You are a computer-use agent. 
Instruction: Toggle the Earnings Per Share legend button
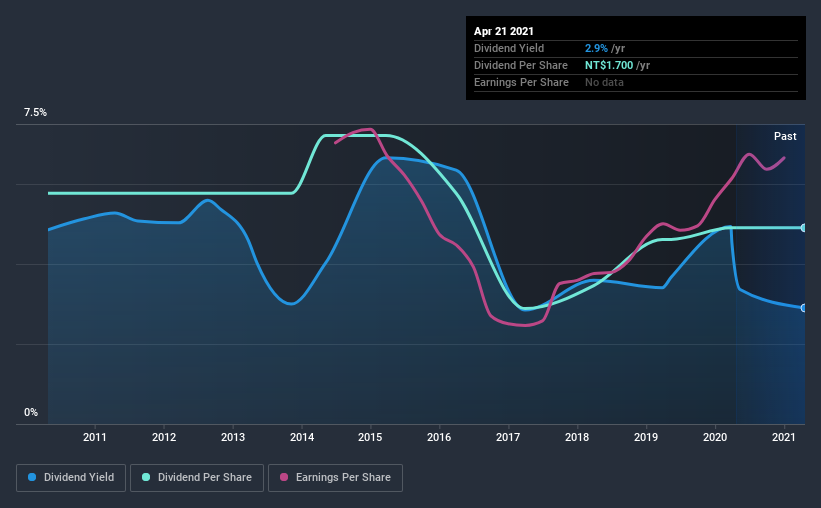[x=335, y=478]
